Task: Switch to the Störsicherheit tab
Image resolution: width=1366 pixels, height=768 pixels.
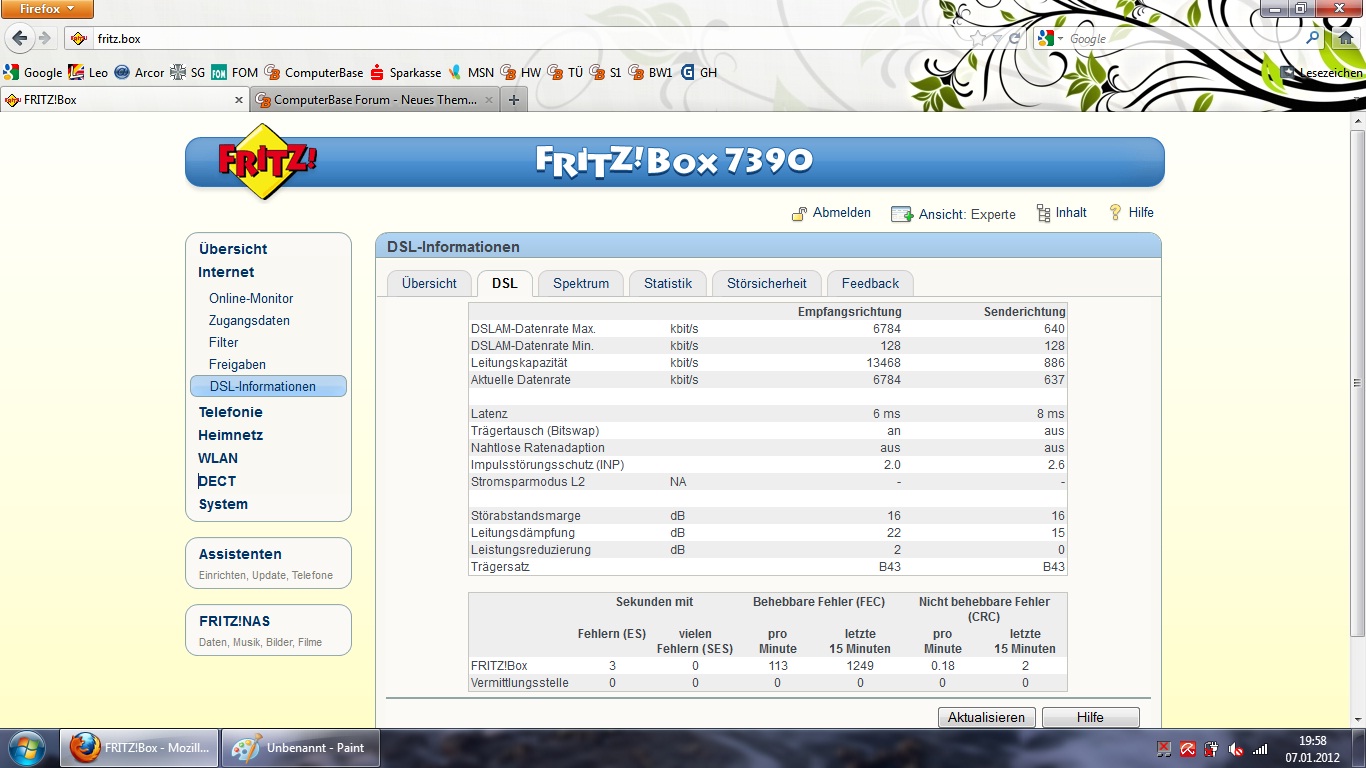Action: [767, 283]
